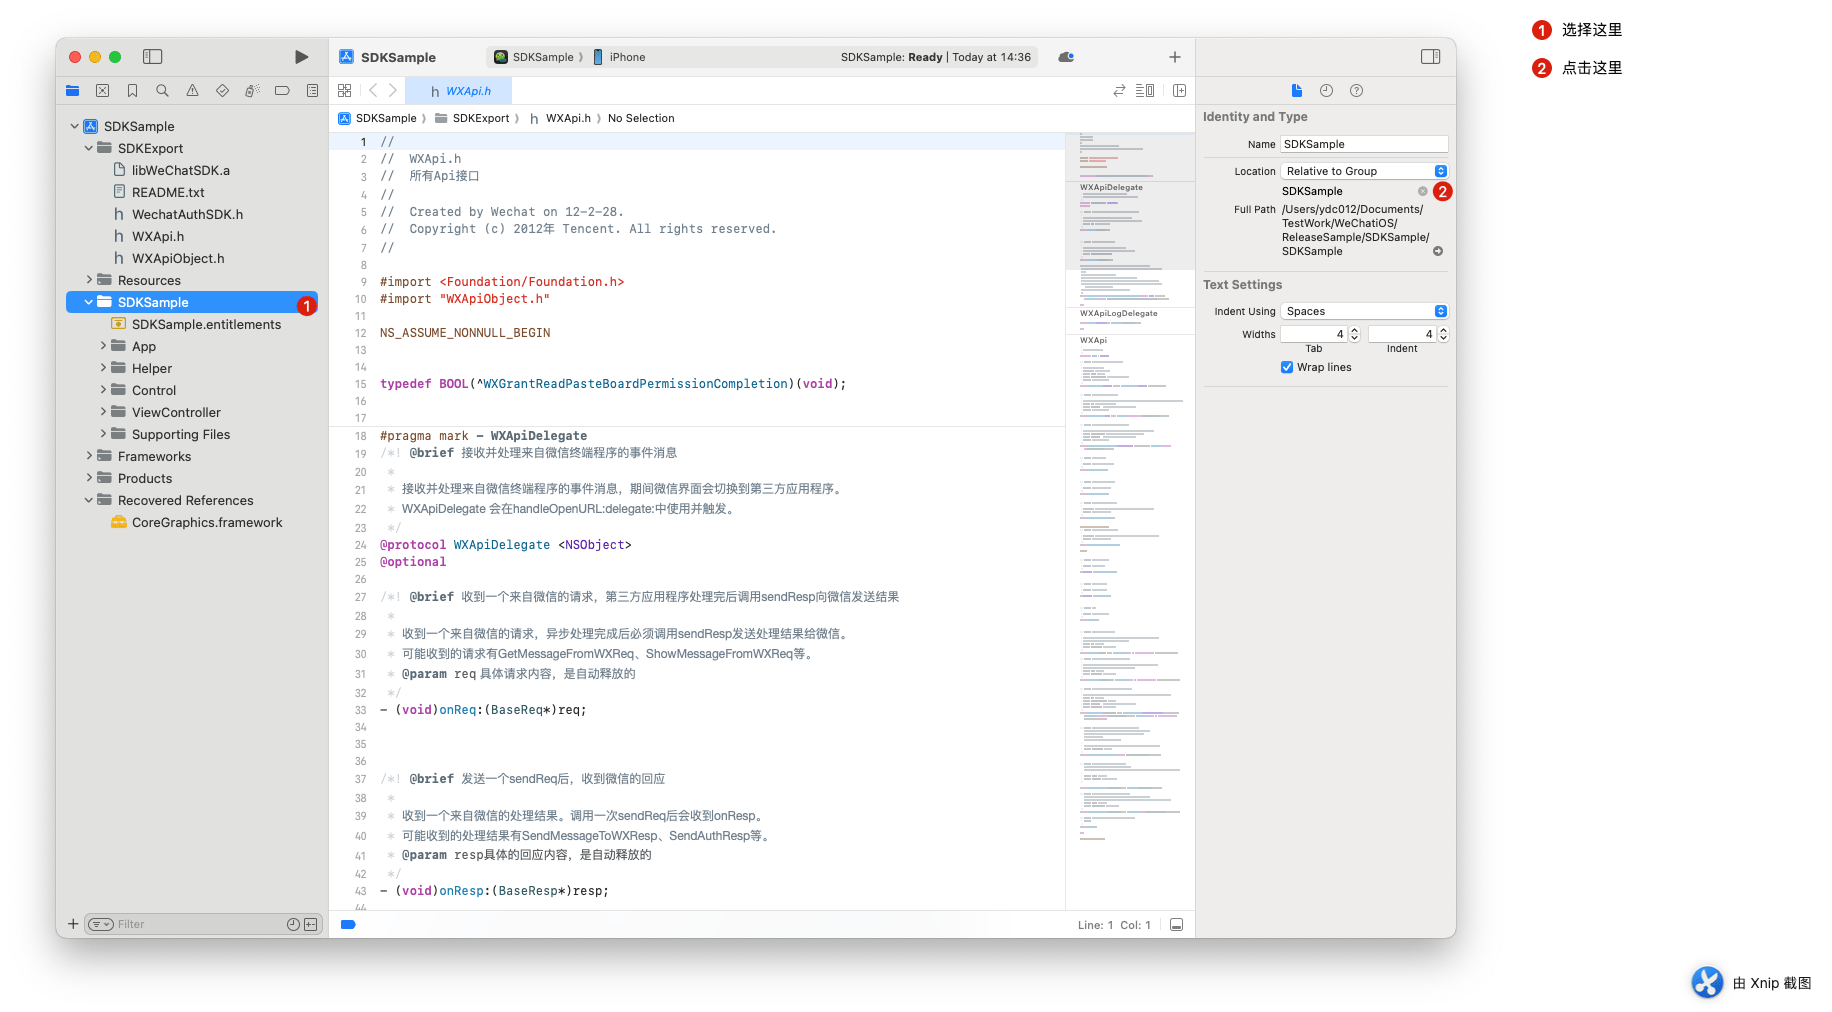Click the Xcode Cloud status icon

coord(1066,57)
